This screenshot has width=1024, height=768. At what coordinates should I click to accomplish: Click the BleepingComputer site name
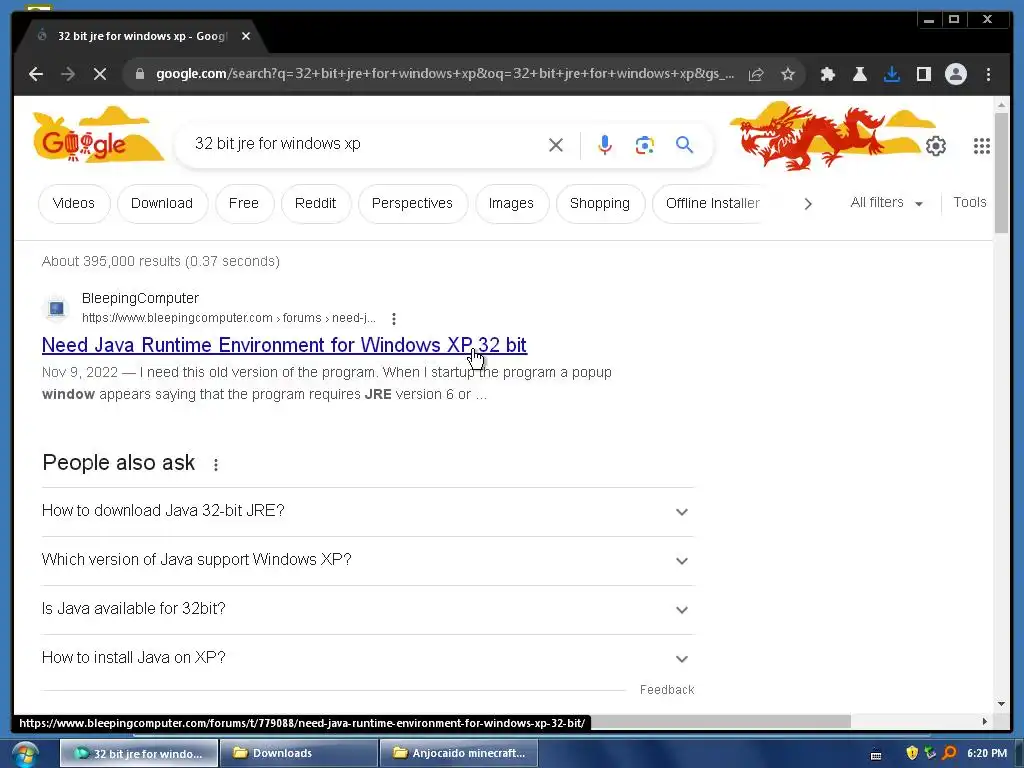(140, 298)
